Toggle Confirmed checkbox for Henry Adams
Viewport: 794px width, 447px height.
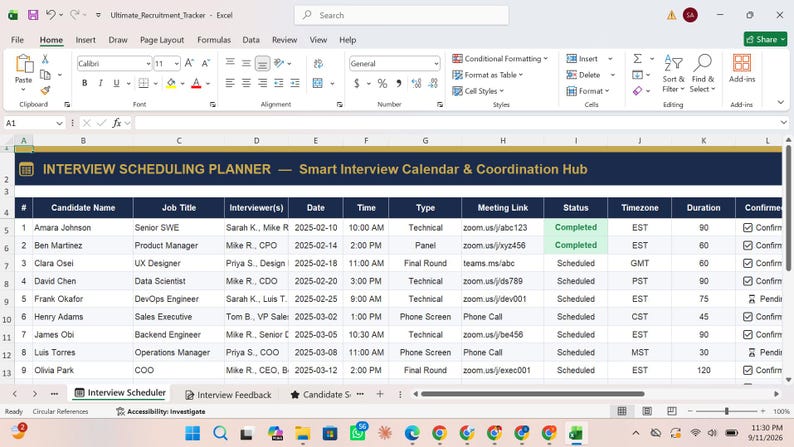(747, 317)
